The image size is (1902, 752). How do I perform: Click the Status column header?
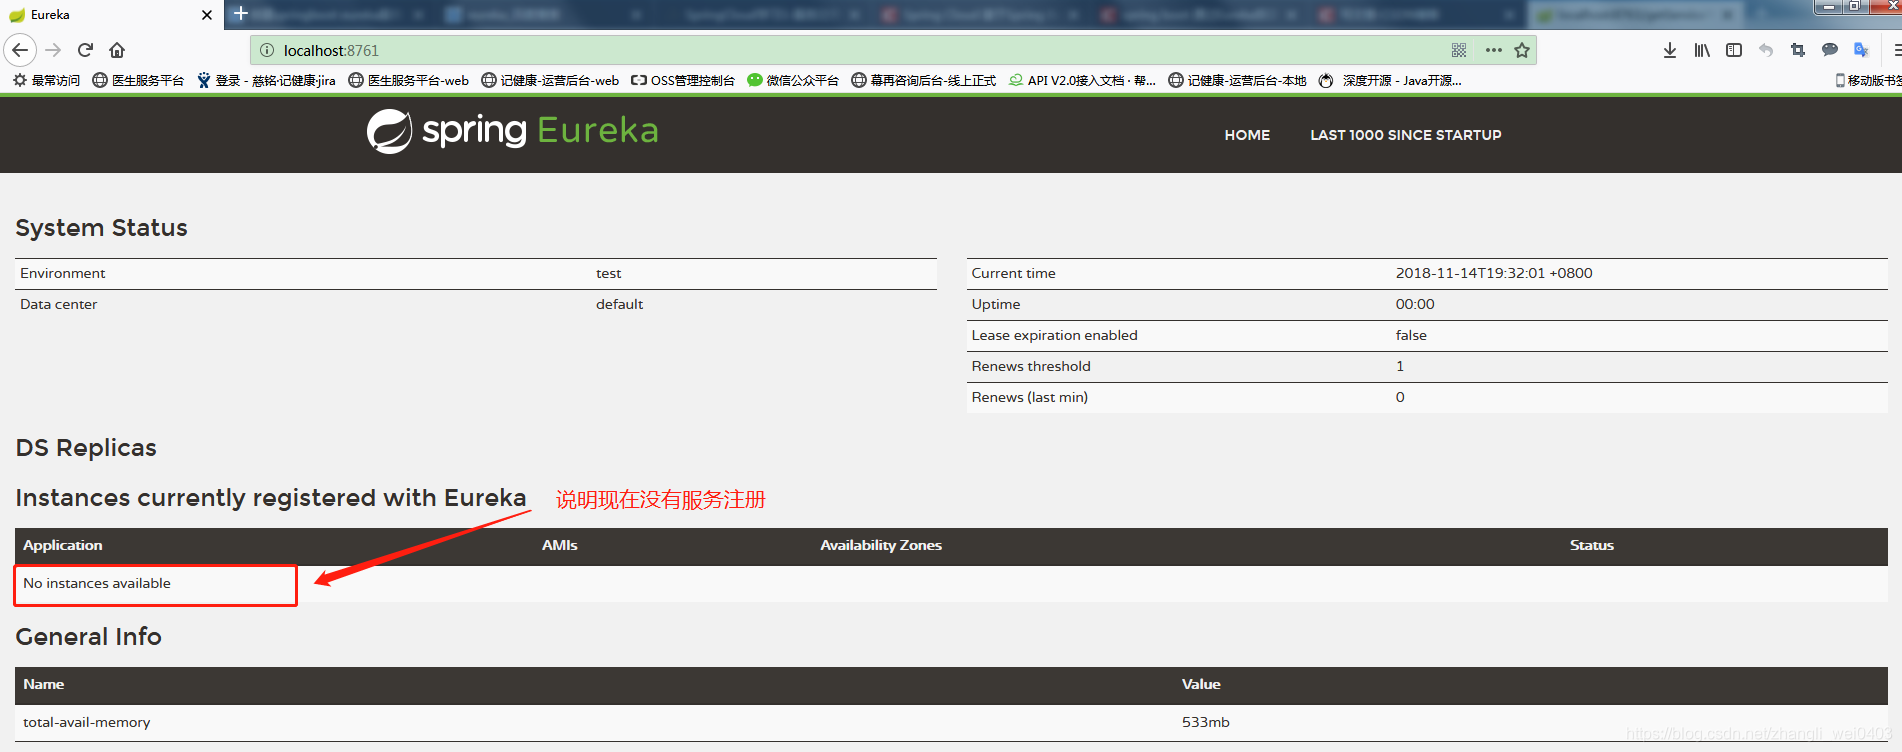1592,545
